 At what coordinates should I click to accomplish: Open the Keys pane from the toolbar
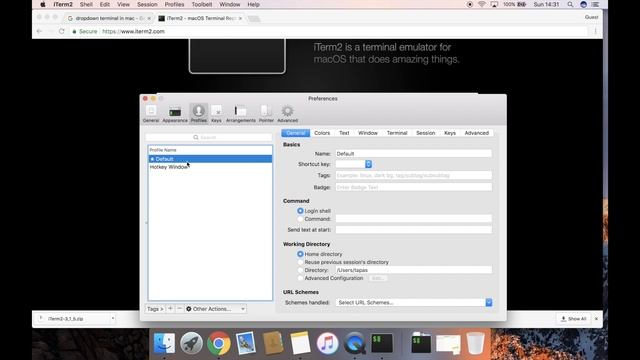[216, 113]
